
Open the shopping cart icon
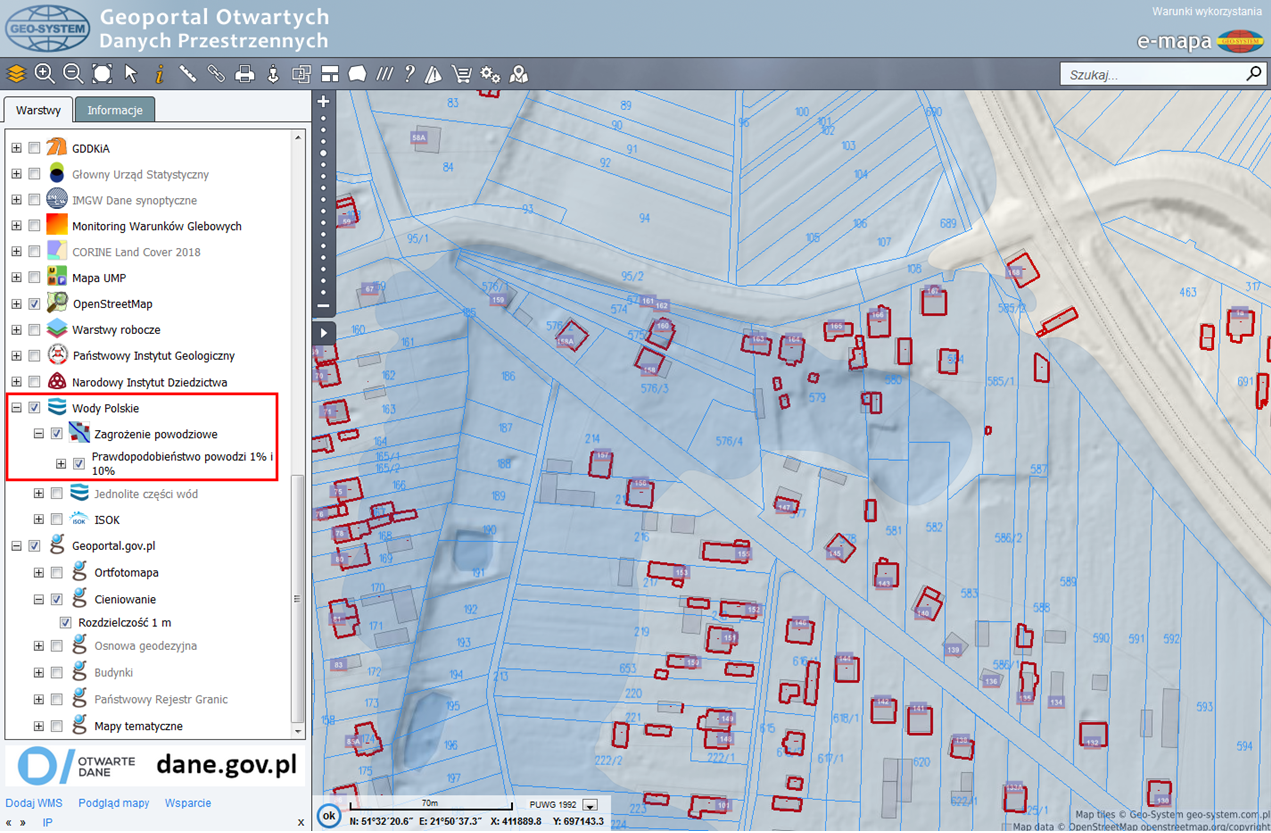coord(461,74)
